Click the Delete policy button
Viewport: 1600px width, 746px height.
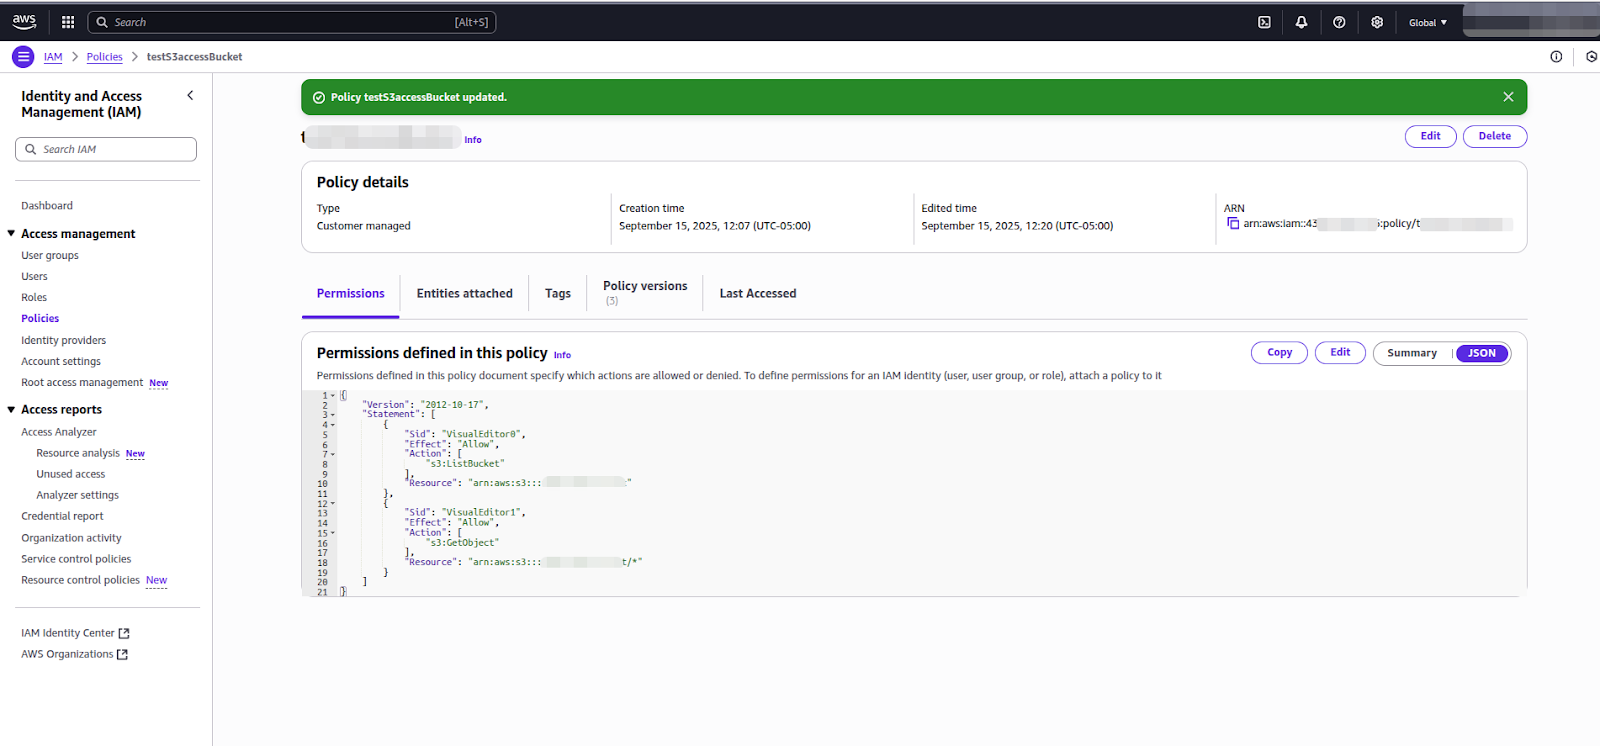(x=1494, y=136)
